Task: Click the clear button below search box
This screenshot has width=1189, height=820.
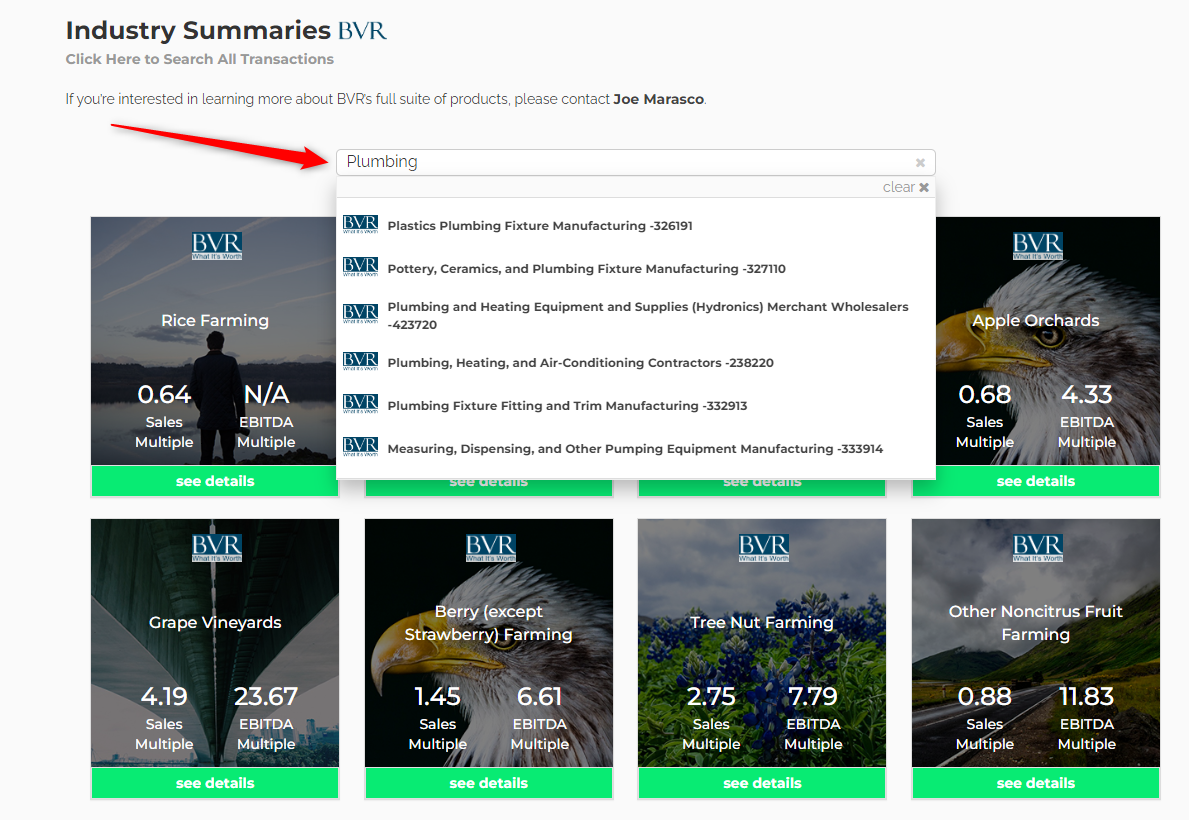Action: pyautogui.click(x=906, y=188)
